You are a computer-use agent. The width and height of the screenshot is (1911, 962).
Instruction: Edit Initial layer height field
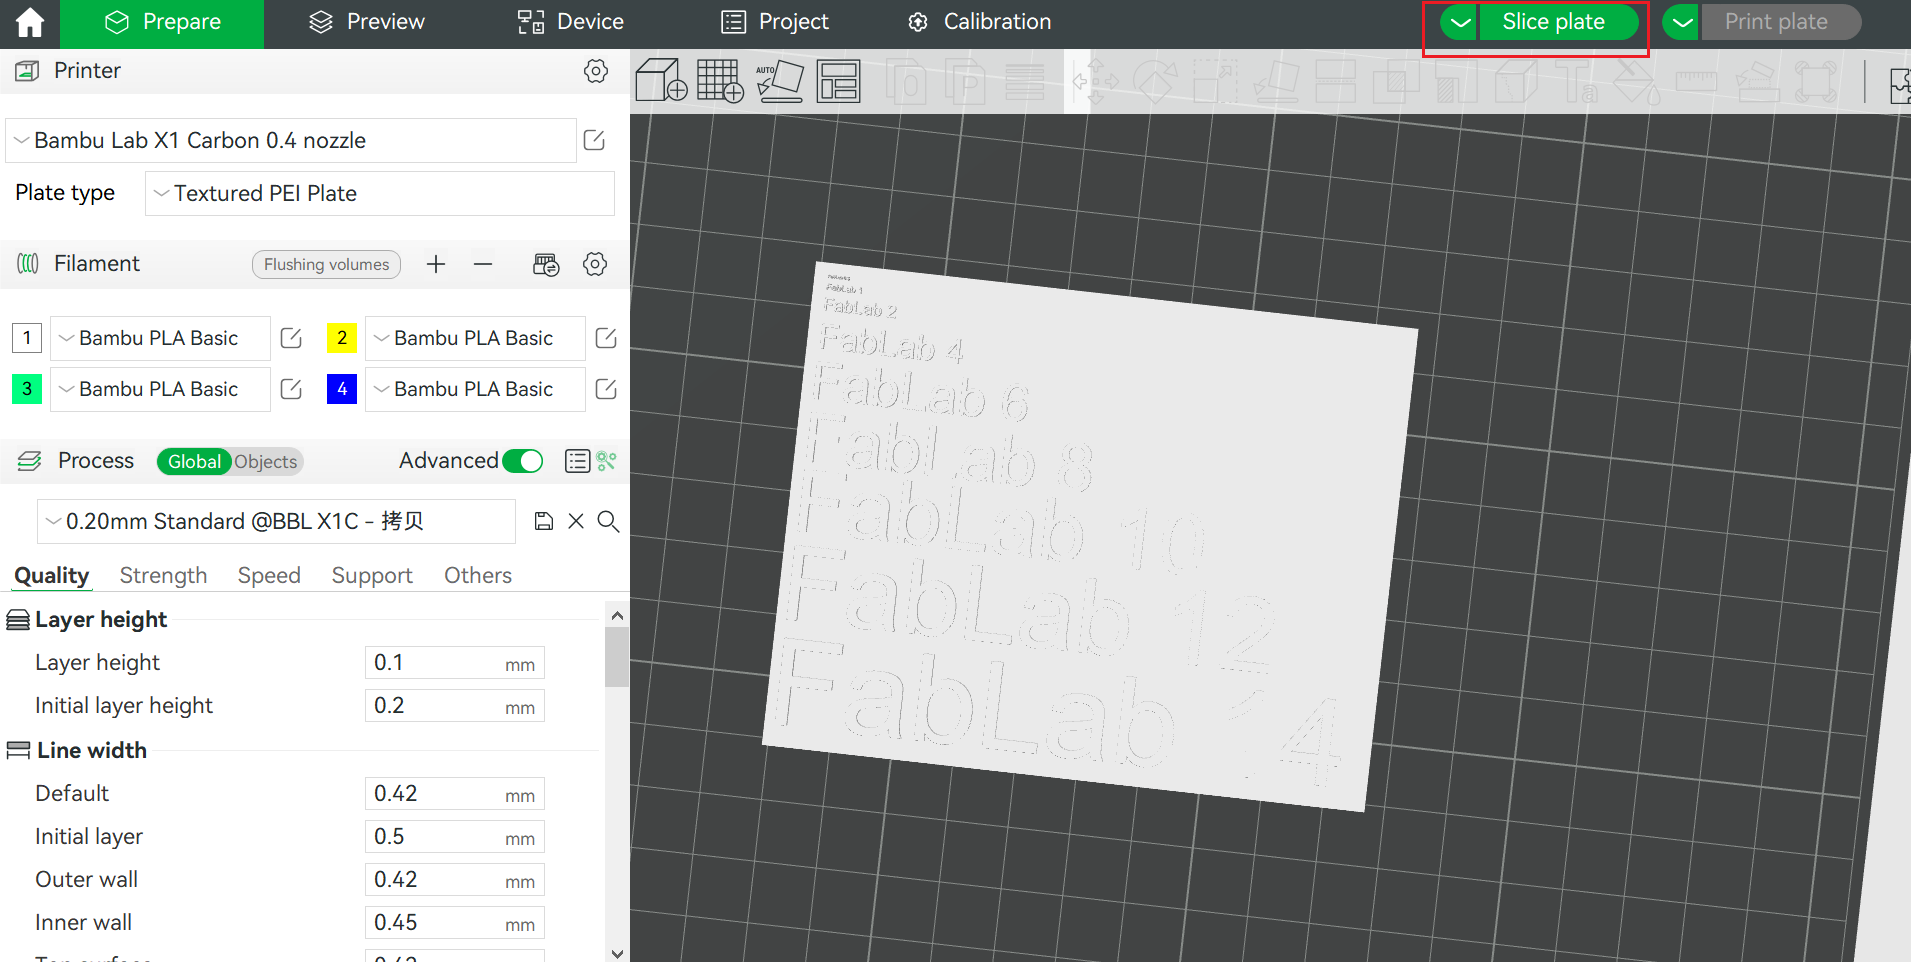(x=455, y=706)
